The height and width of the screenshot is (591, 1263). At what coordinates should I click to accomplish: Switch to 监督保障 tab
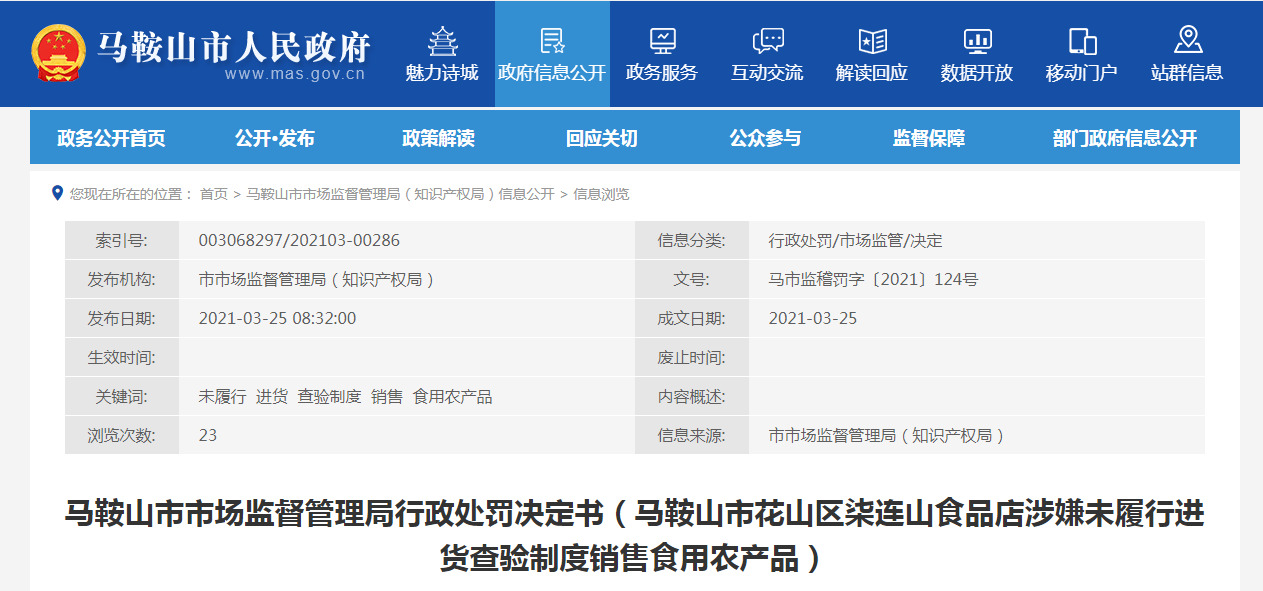pos(929,139)
